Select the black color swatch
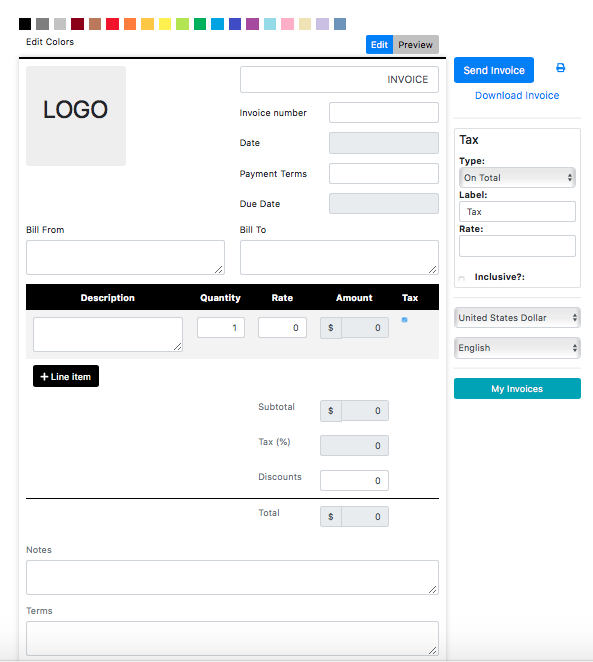 pyautogui.click(x=25, y=24)
